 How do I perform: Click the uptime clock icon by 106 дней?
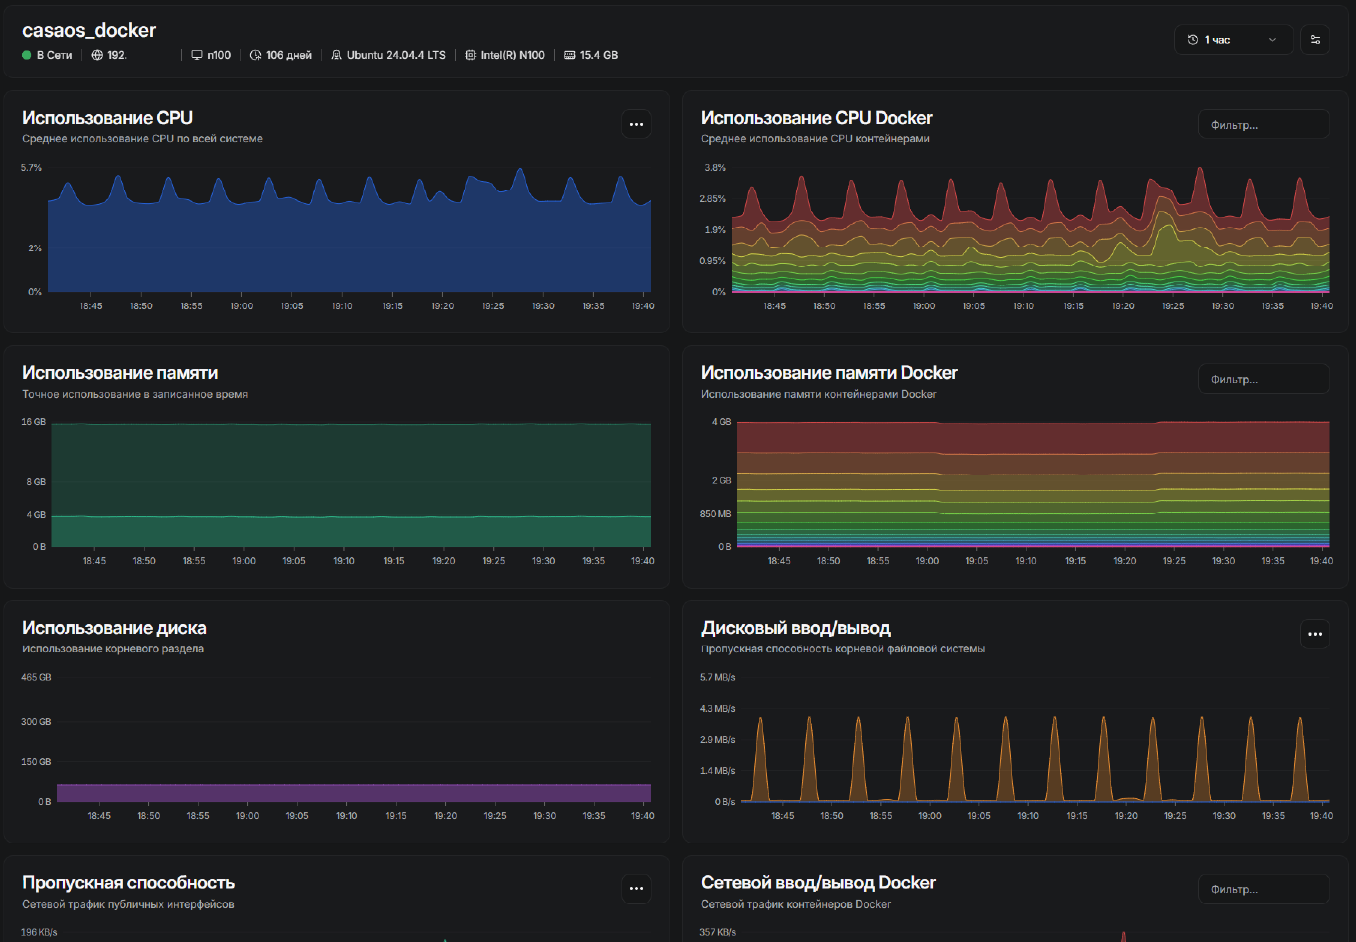256,55
